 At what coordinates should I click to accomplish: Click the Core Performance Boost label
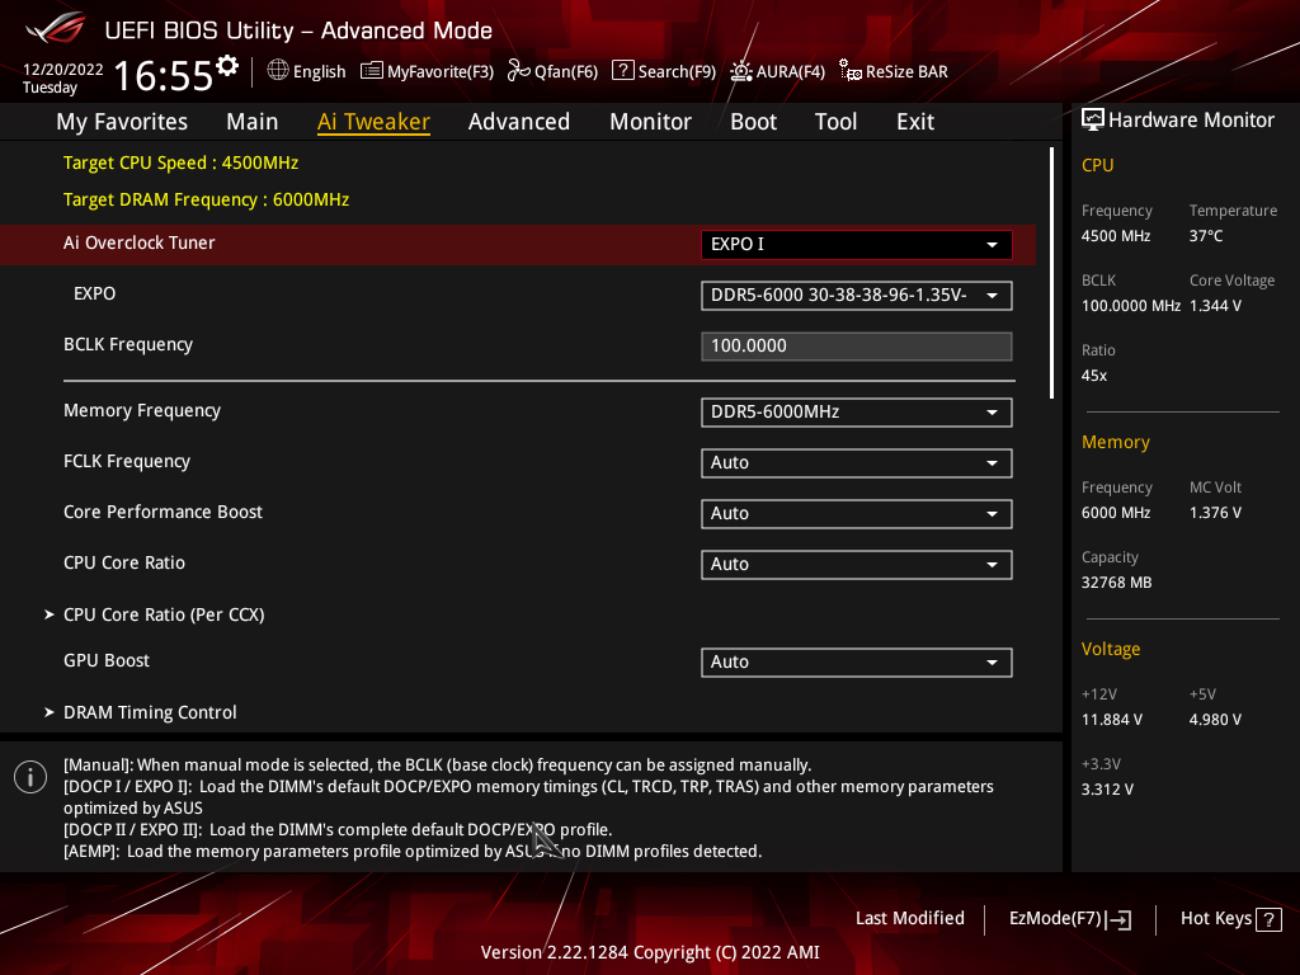coord(163,512)
